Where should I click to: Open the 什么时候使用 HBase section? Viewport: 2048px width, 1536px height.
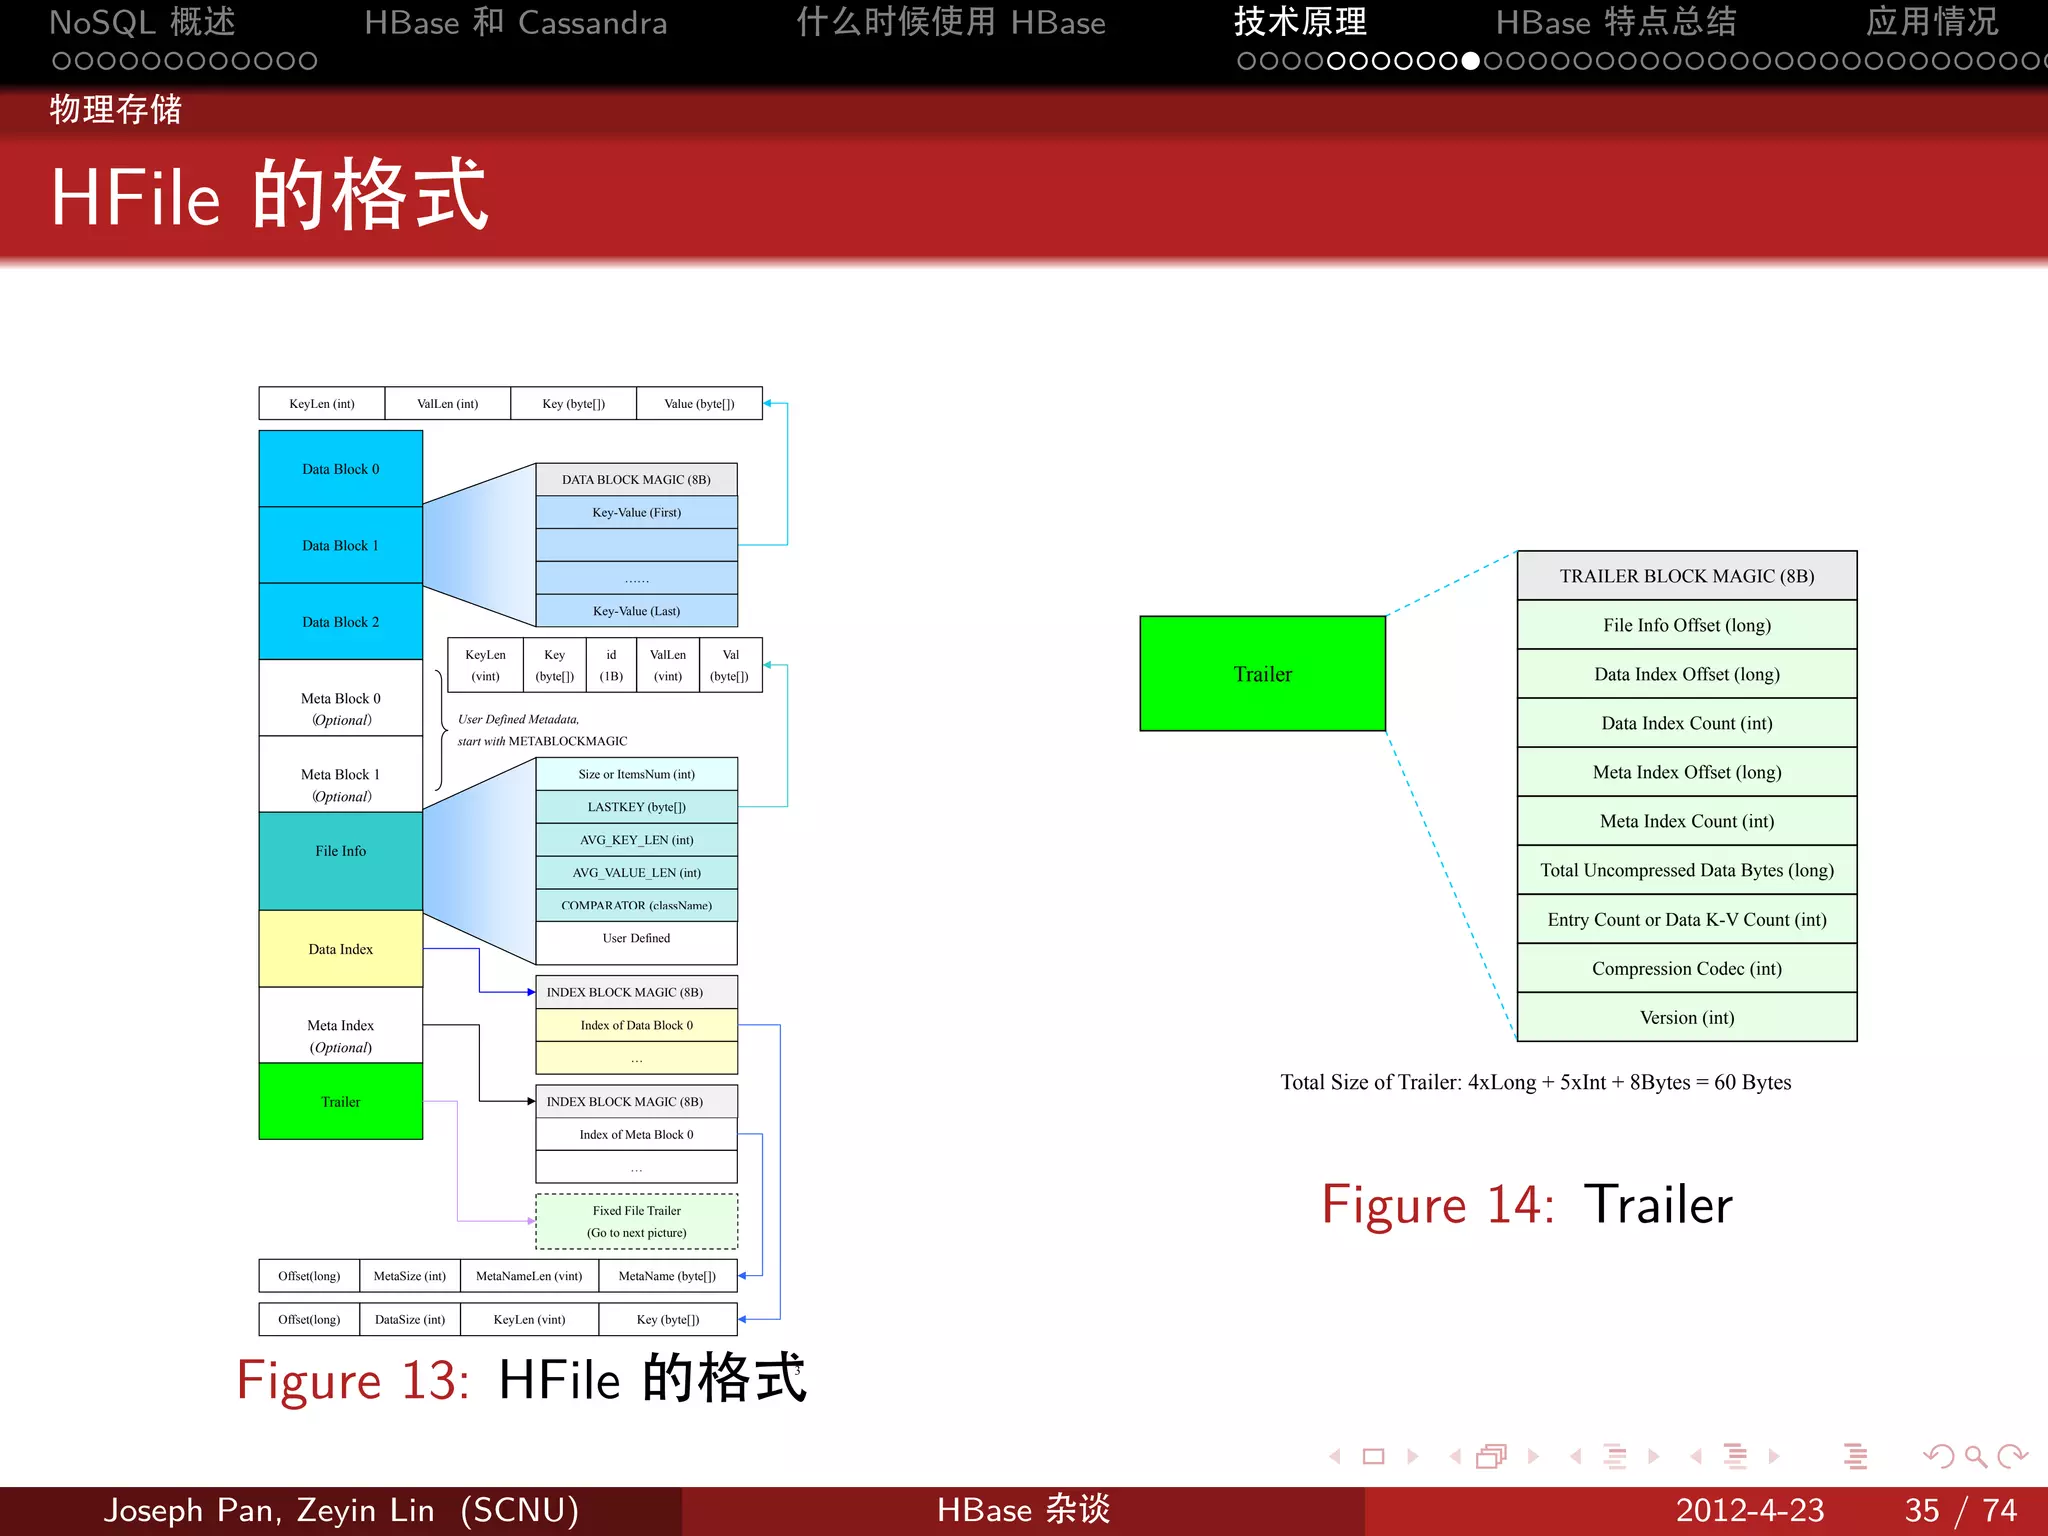point(951,22)
